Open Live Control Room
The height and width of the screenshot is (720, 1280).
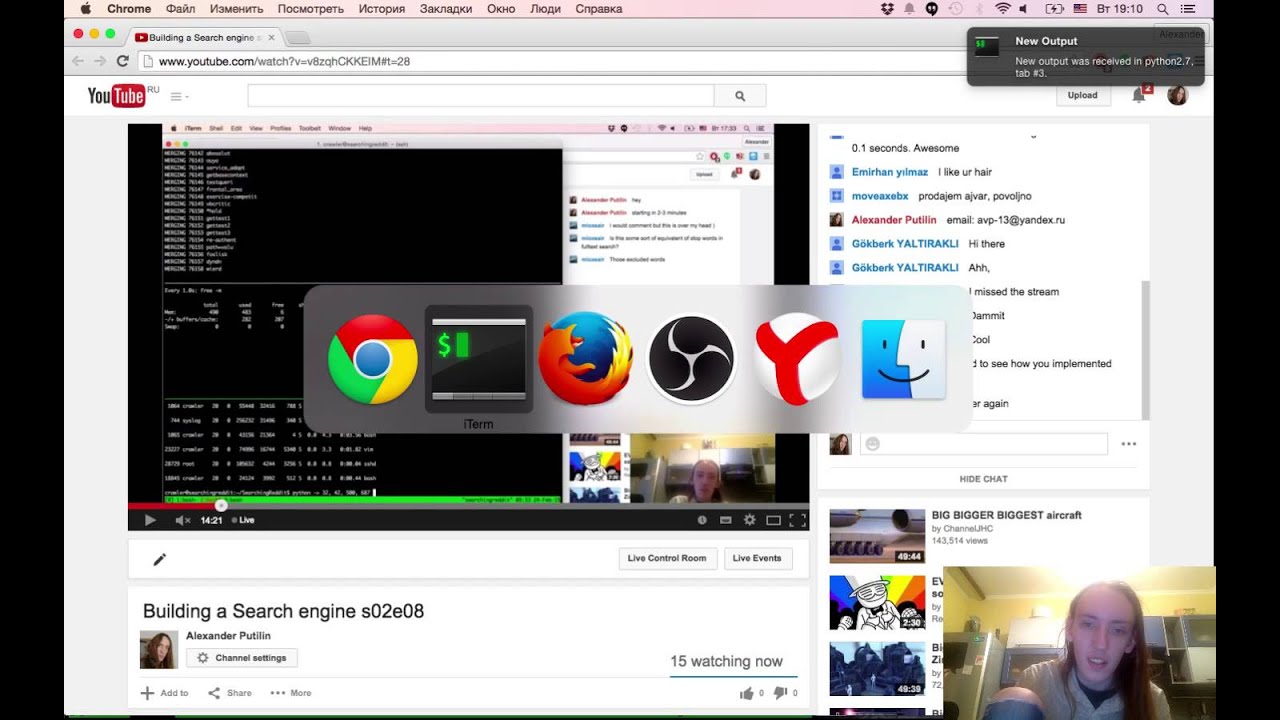click(x=667, y=558)
